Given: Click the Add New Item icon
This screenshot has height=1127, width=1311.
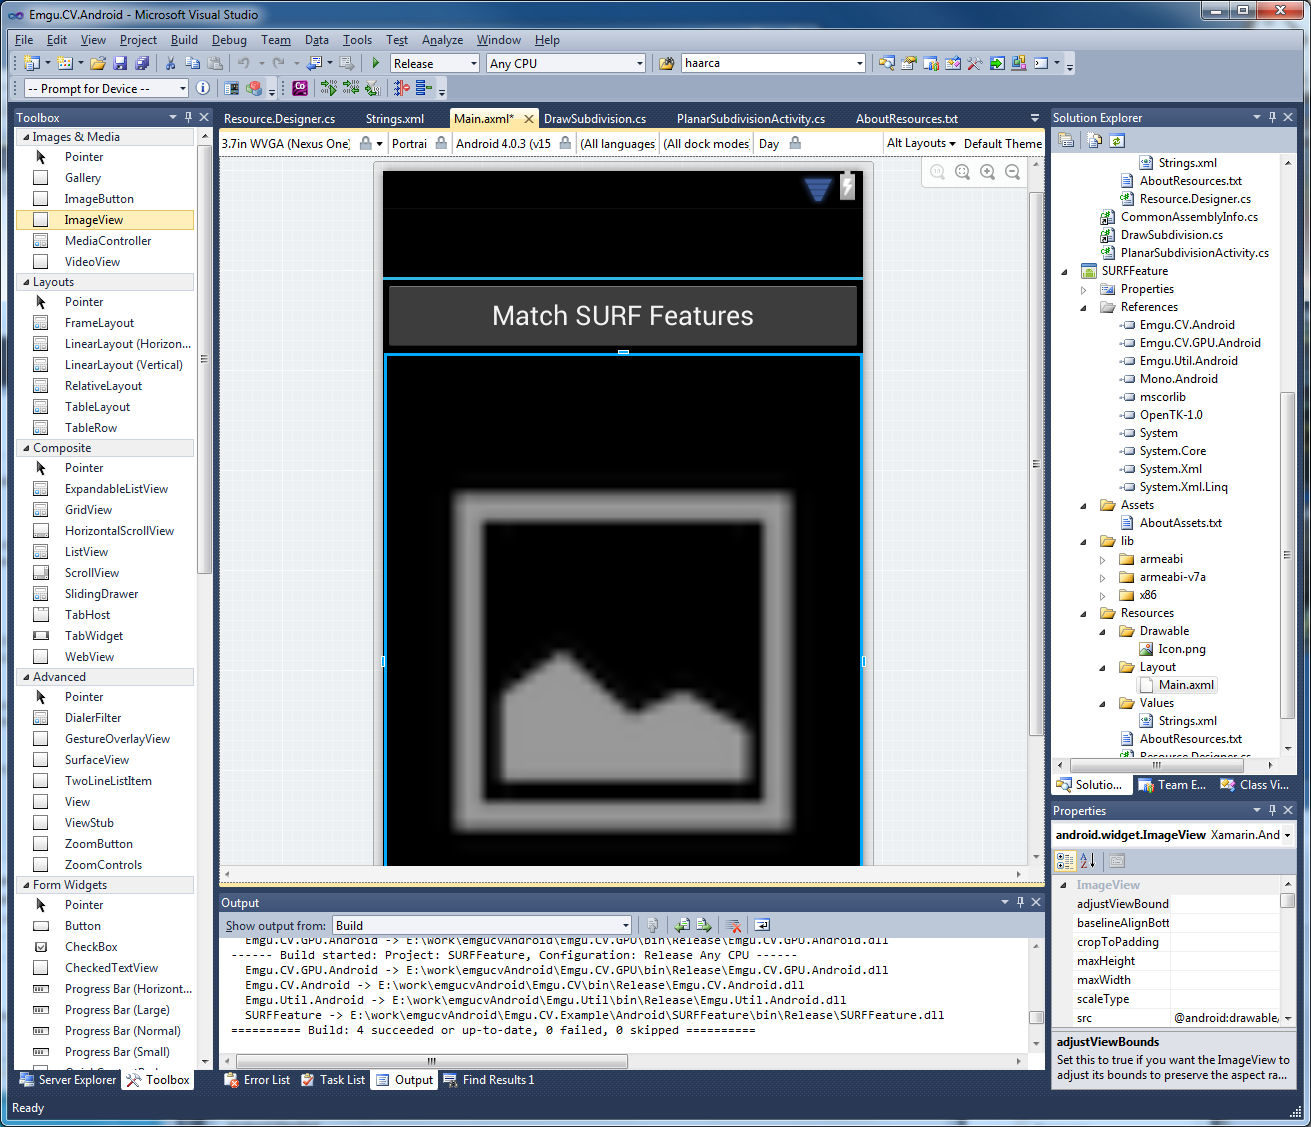Looking at the screenshot, I should coord(66,63).
